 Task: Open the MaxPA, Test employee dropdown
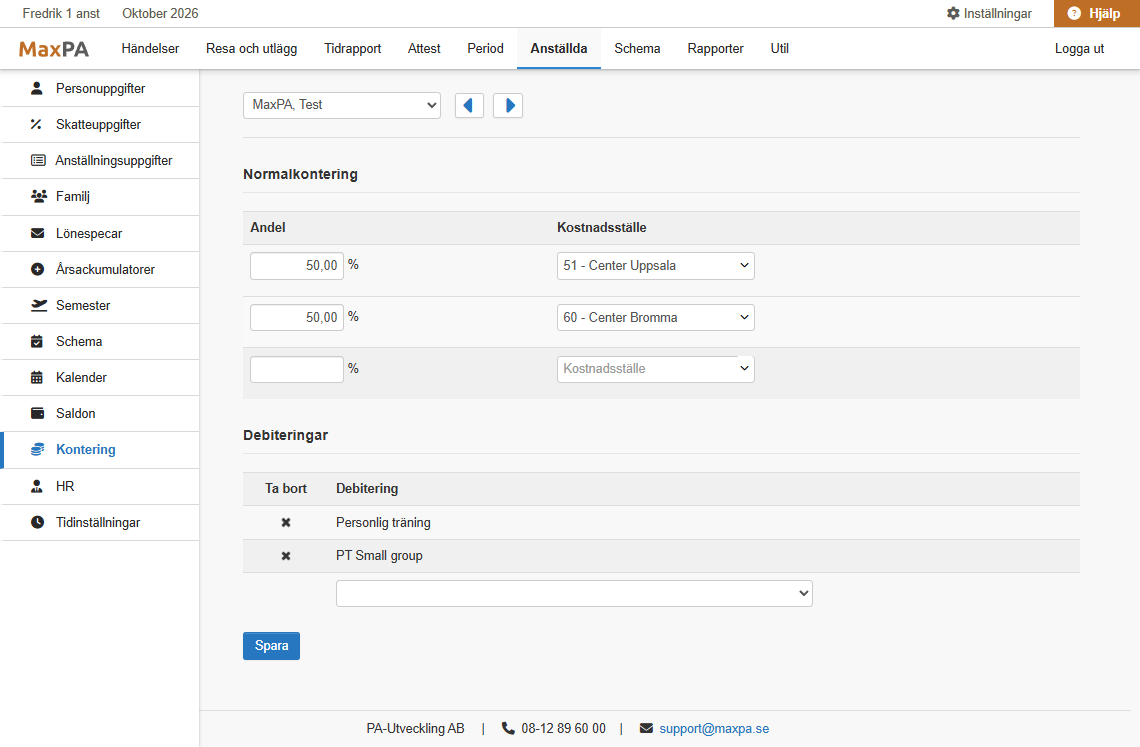[x=342, y=105]
